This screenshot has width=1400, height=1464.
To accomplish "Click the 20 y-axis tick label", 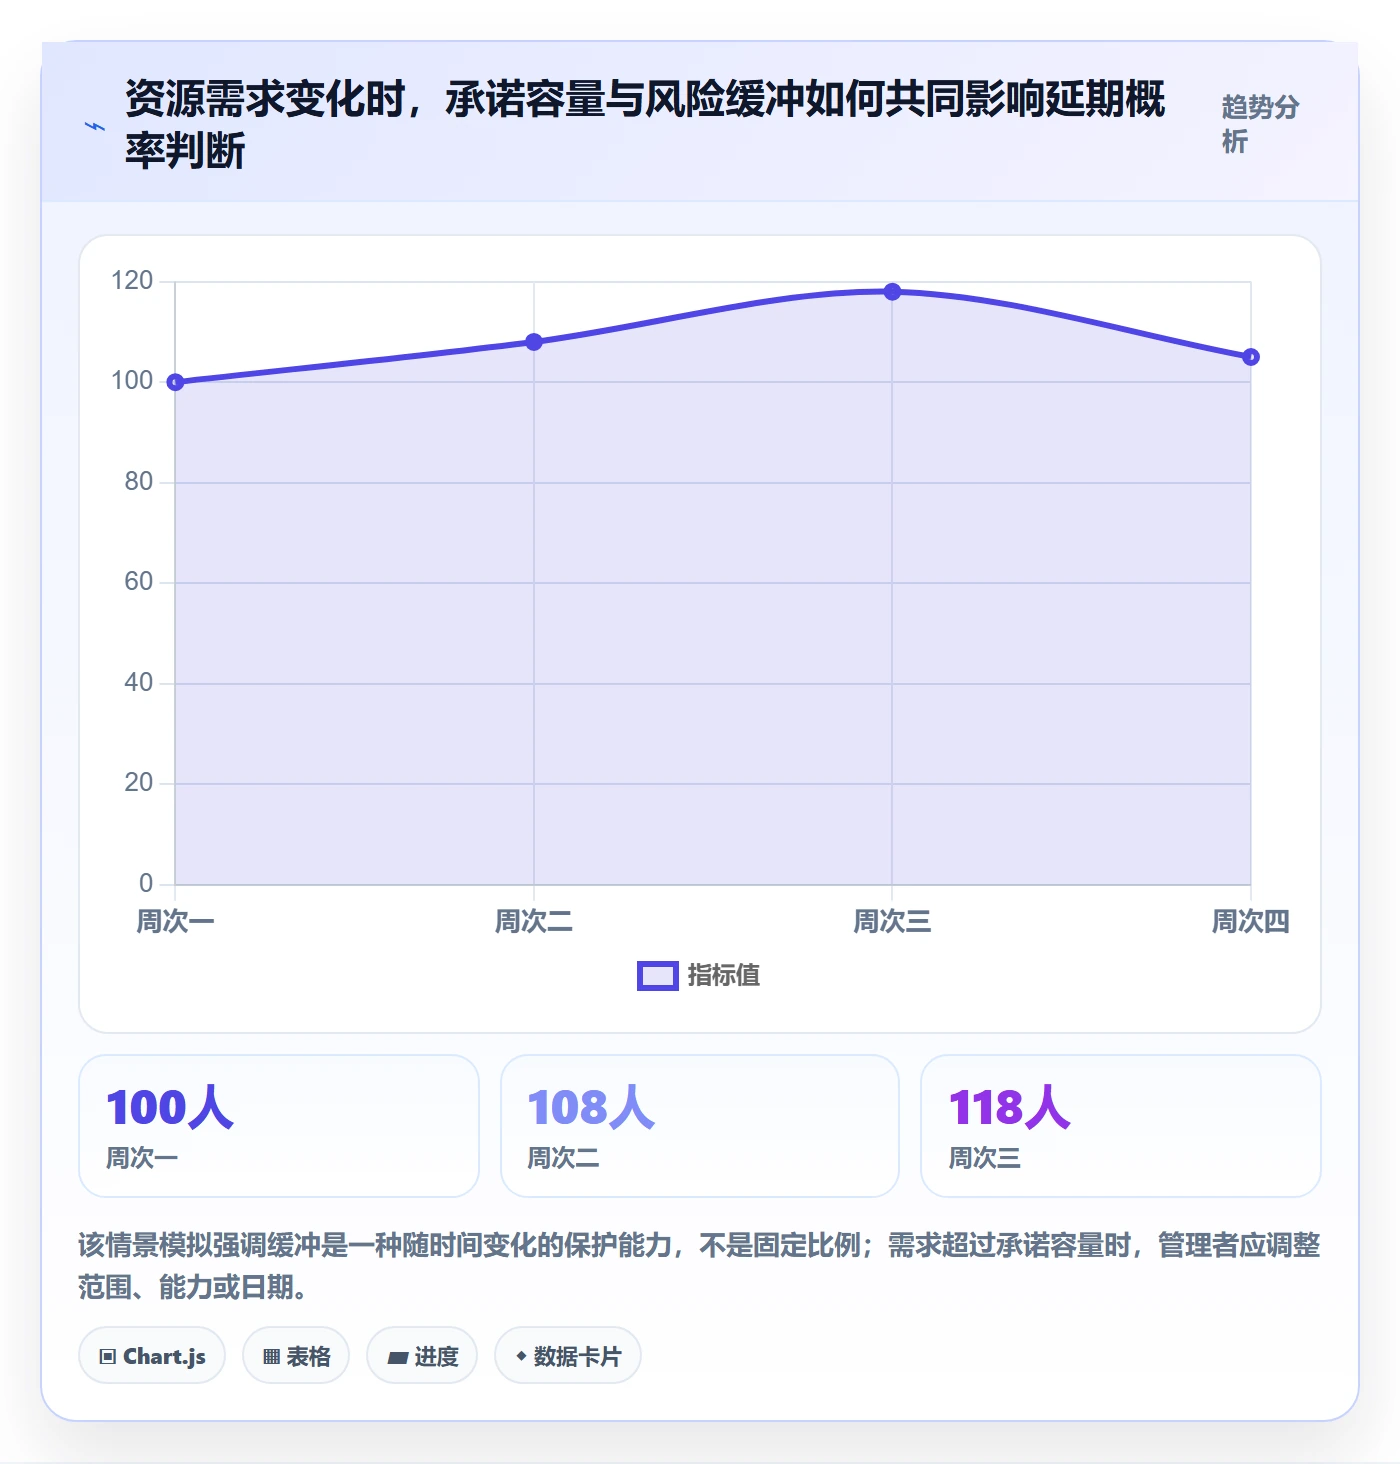I will pyautogui.click(x=139, y=783).
